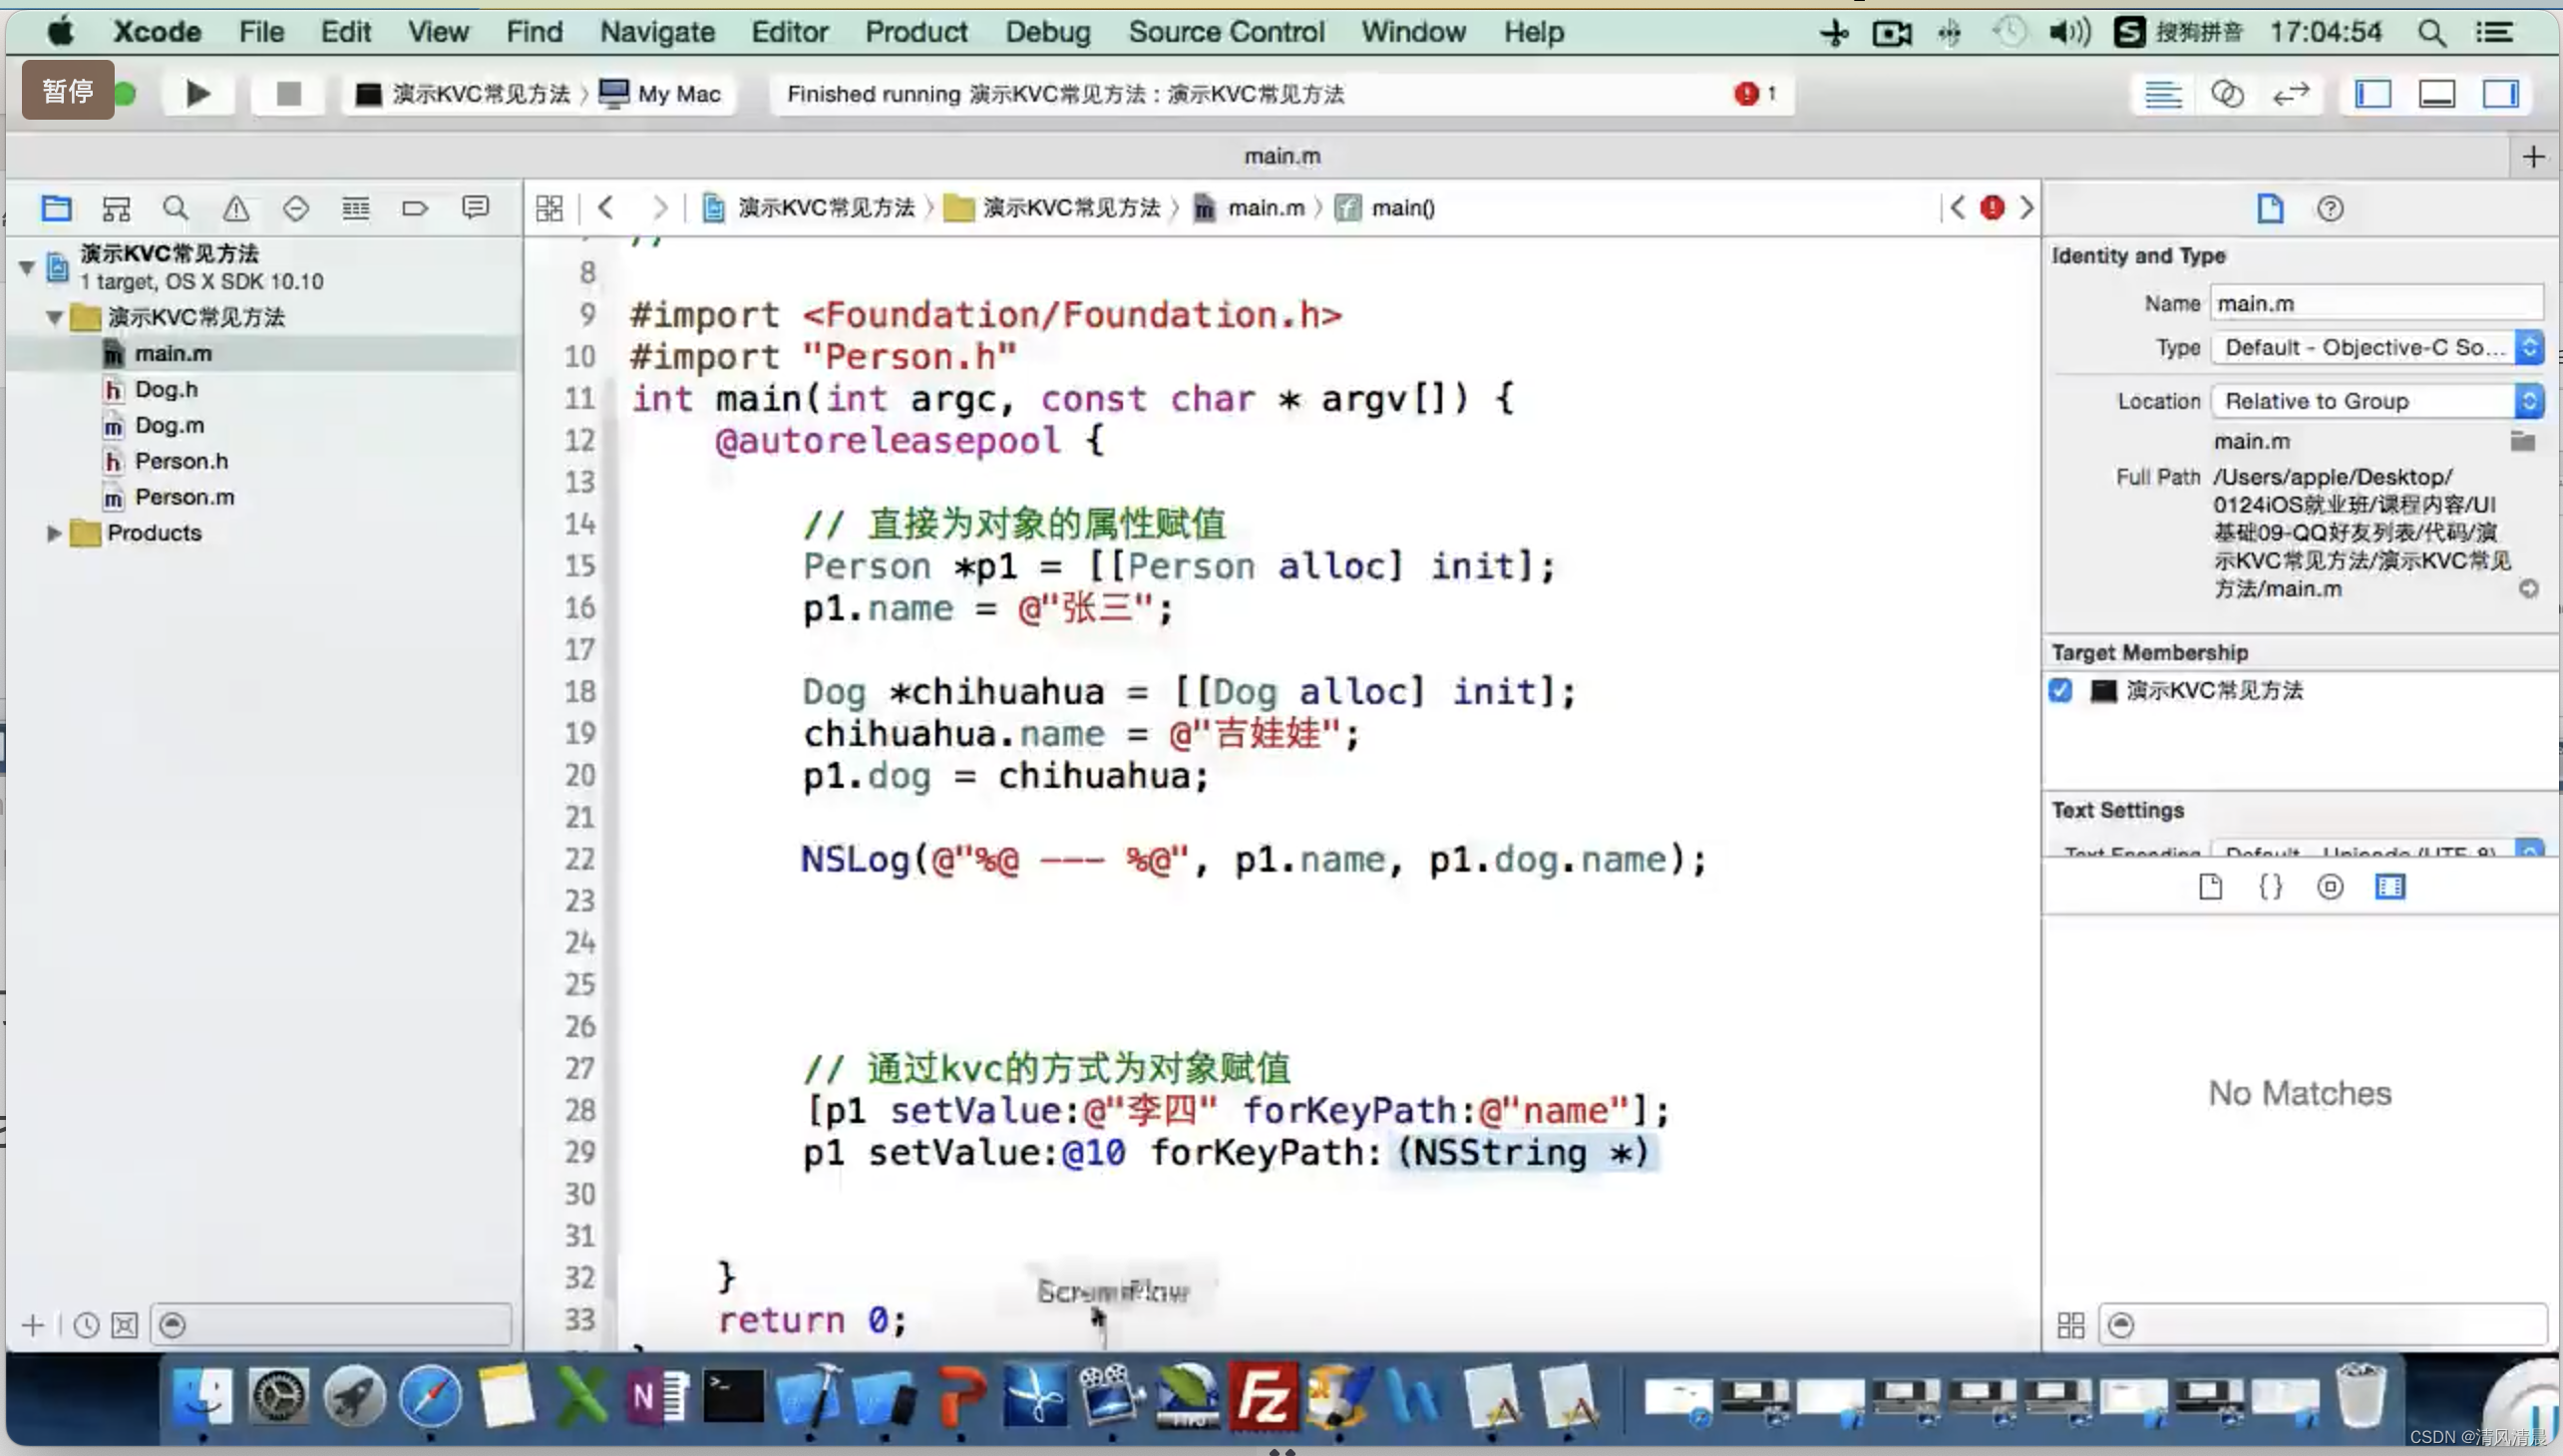Click the assistant editor icon in toolbar
The image size is (2563, 1456).
(x=2227, y=94)
